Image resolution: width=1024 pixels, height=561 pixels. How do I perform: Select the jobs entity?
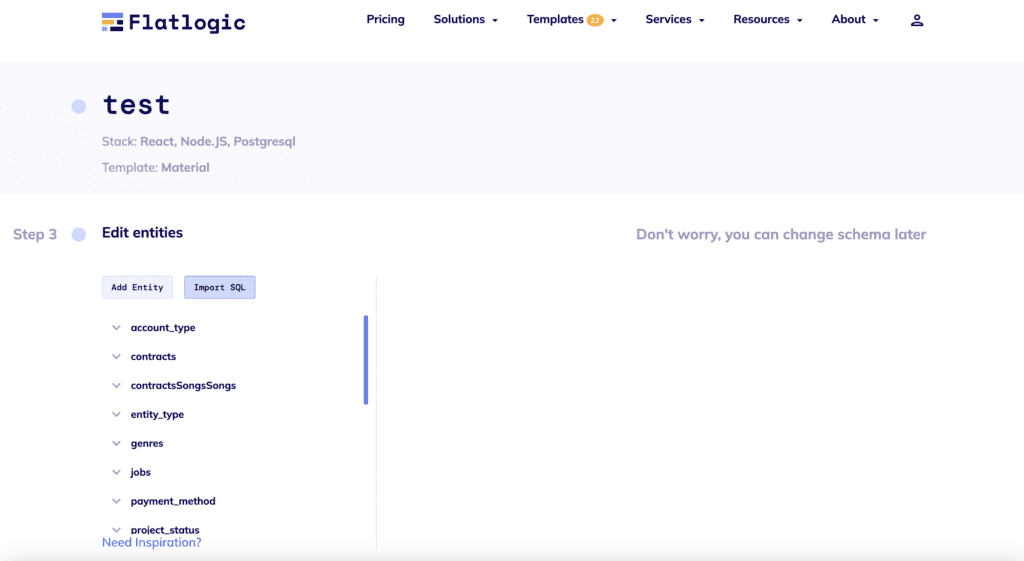(x=140, y=472)
